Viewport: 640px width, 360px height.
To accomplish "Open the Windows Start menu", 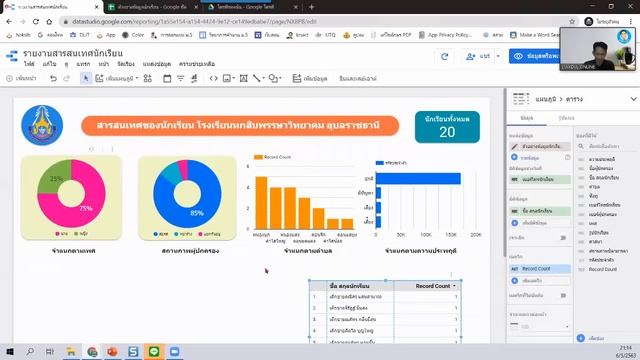I will coord(10,351).
